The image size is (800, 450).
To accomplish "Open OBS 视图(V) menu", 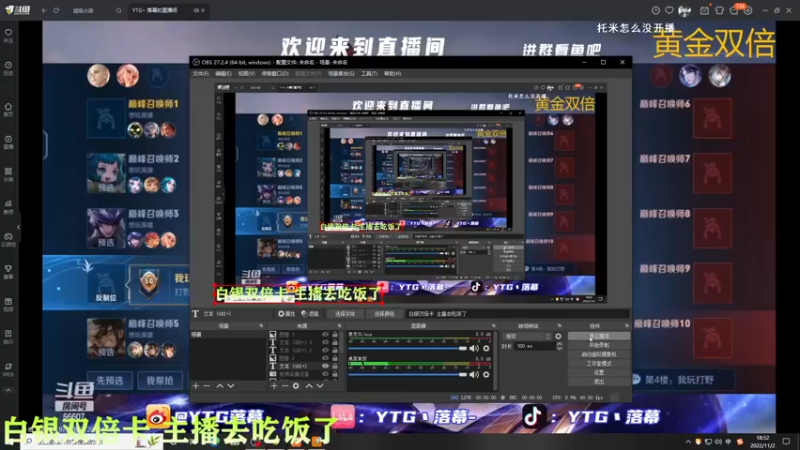I will point(246,73).
